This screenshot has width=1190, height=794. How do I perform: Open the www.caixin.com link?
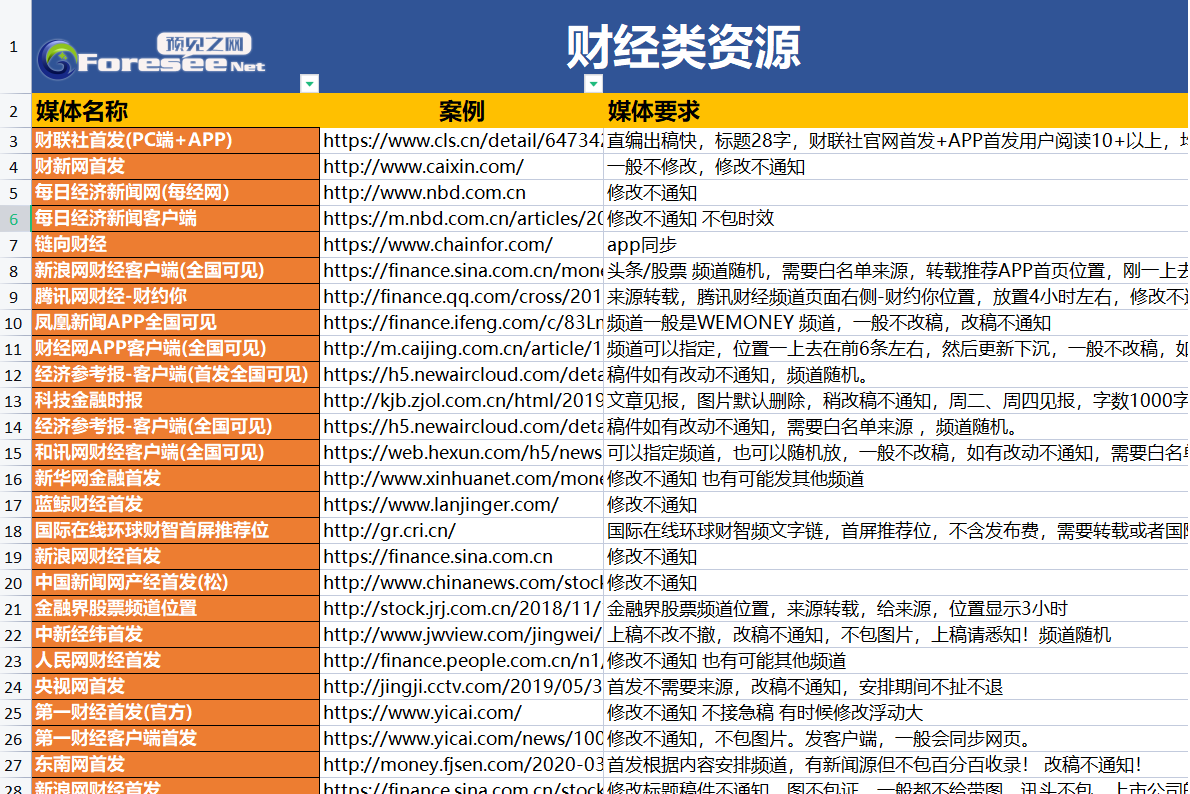pyautogui.click(x=423, y=166)
